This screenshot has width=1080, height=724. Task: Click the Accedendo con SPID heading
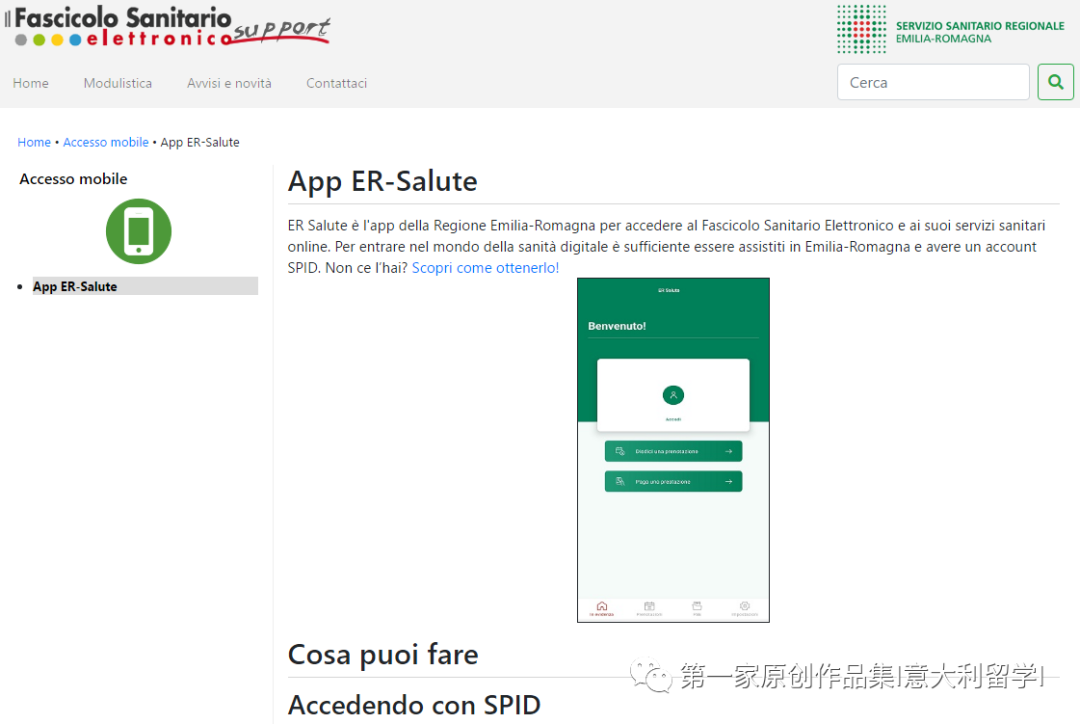click(x=414, y=705)
